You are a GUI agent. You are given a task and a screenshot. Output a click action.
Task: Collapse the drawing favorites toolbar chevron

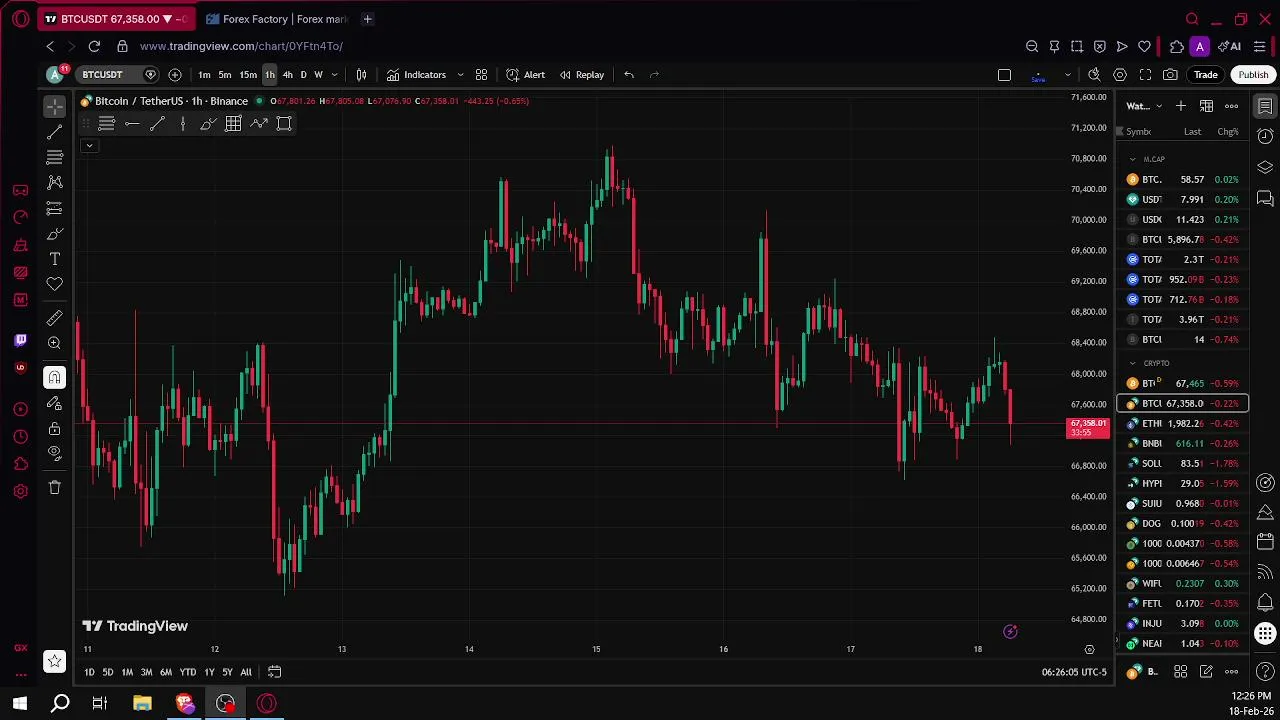[89, 146]
